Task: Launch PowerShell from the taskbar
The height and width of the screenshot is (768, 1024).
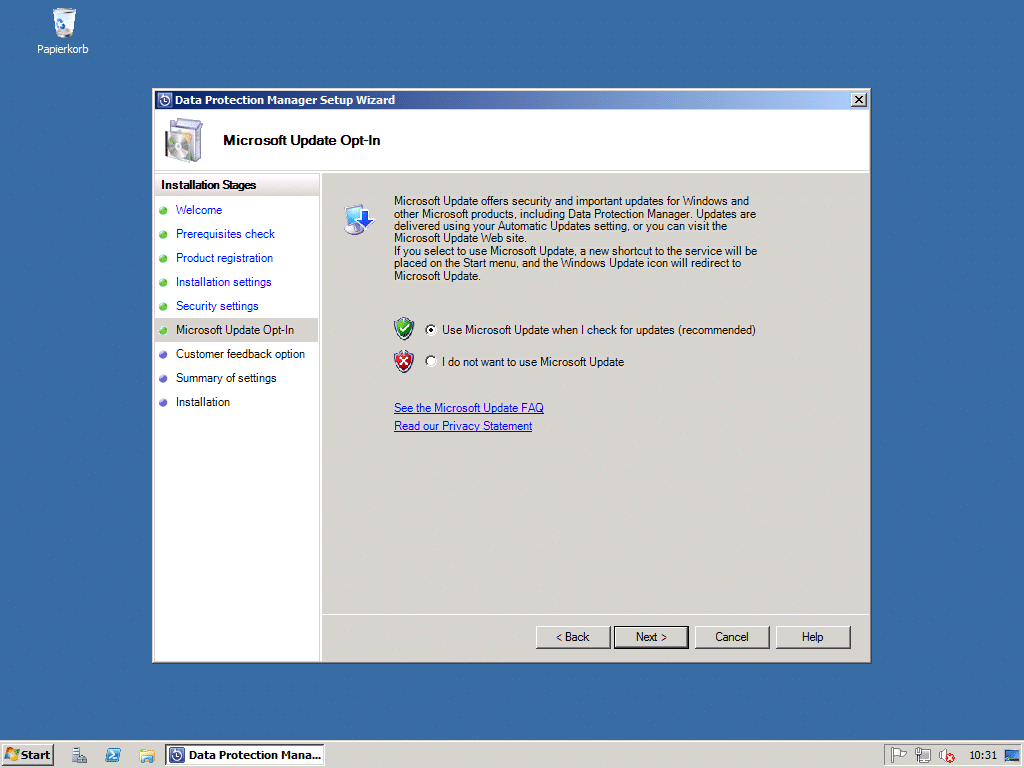Action: [x=113, y=755]
